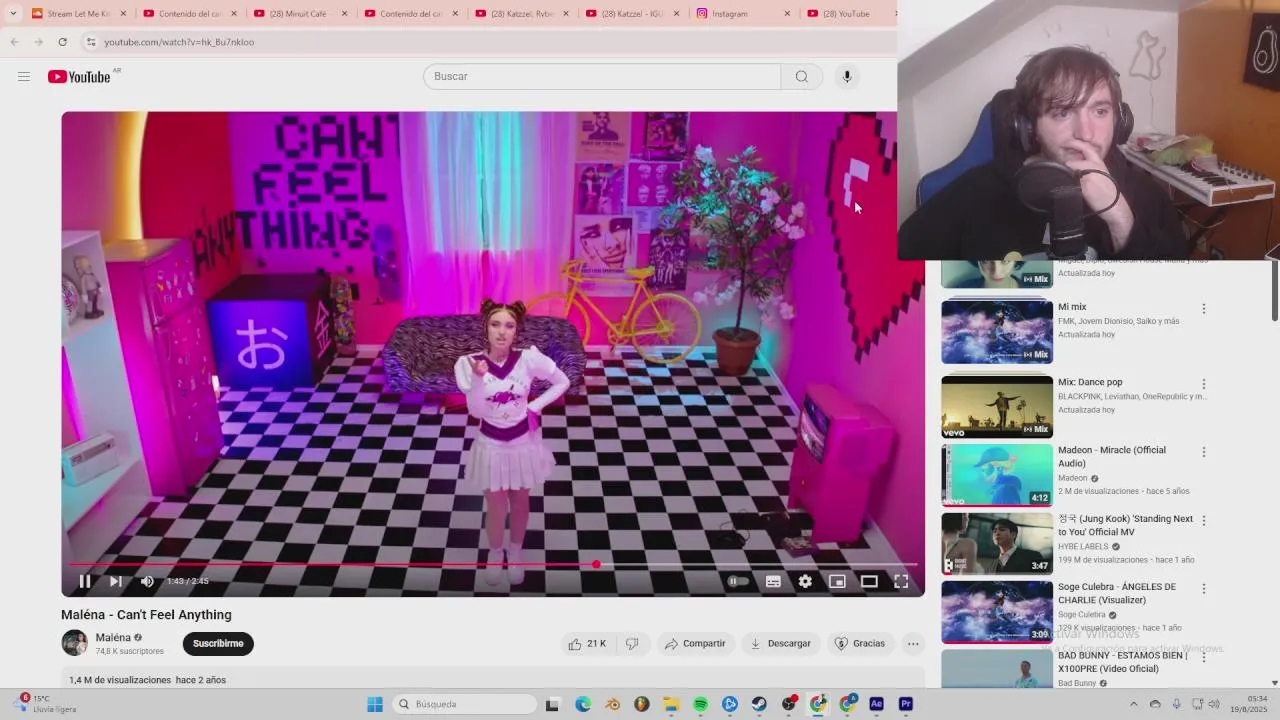The height and width of the screenshot is (720, 1280).
Task: Open the Mix: Dance pop title
Action: tap(1090, 383)
